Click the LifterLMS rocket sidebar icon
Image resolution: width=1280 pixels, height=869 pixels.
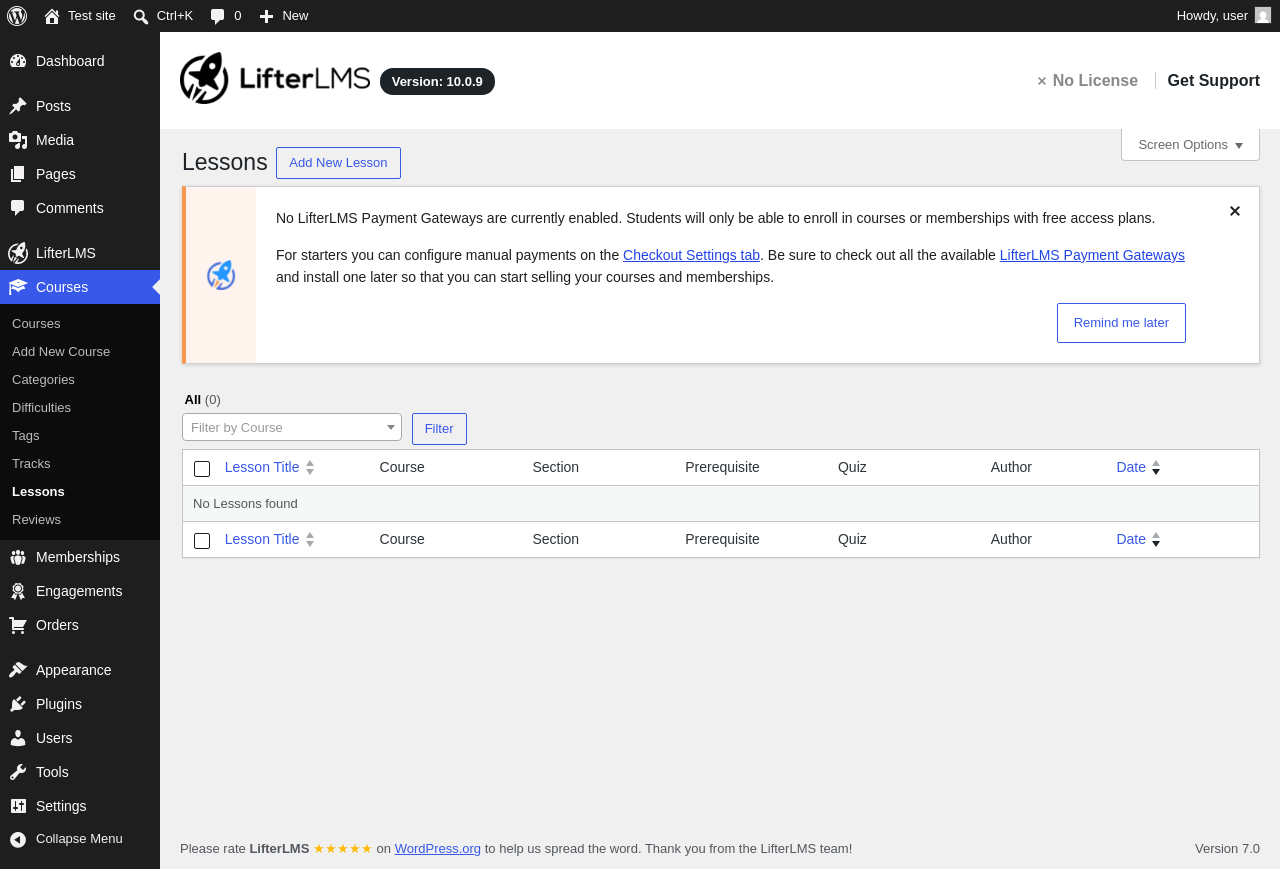coord(18,253)
